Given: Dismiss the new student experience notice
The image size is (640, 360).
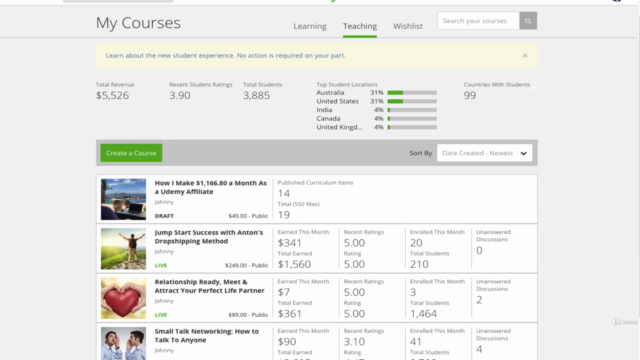Looking at the screenshot, I should pyautogui.click(x=525, y=56).
